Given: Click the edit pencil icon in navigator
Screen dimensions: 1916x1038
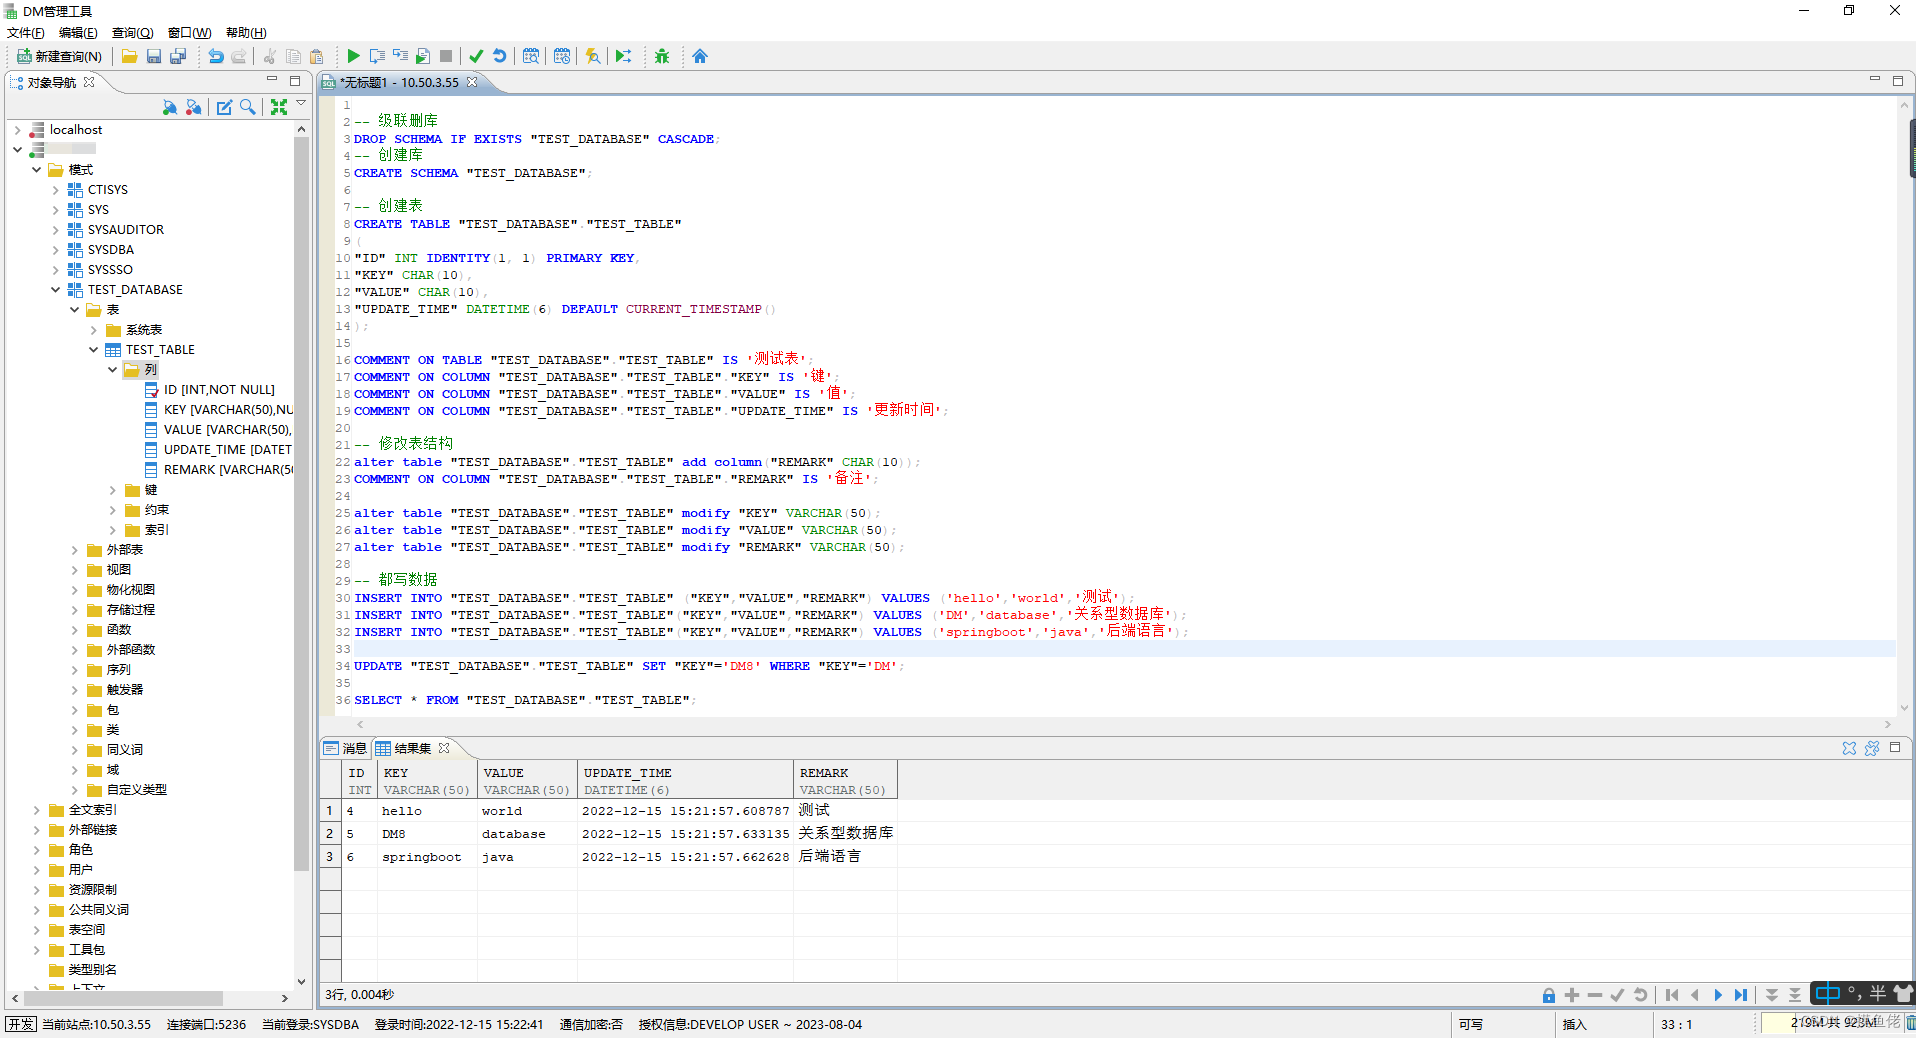Looking at the screenshot, I should (224, 107).
